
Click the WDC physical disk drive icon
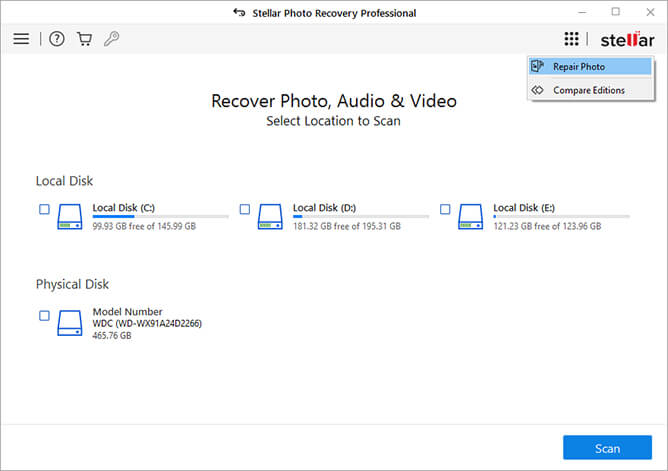(70, 322)
